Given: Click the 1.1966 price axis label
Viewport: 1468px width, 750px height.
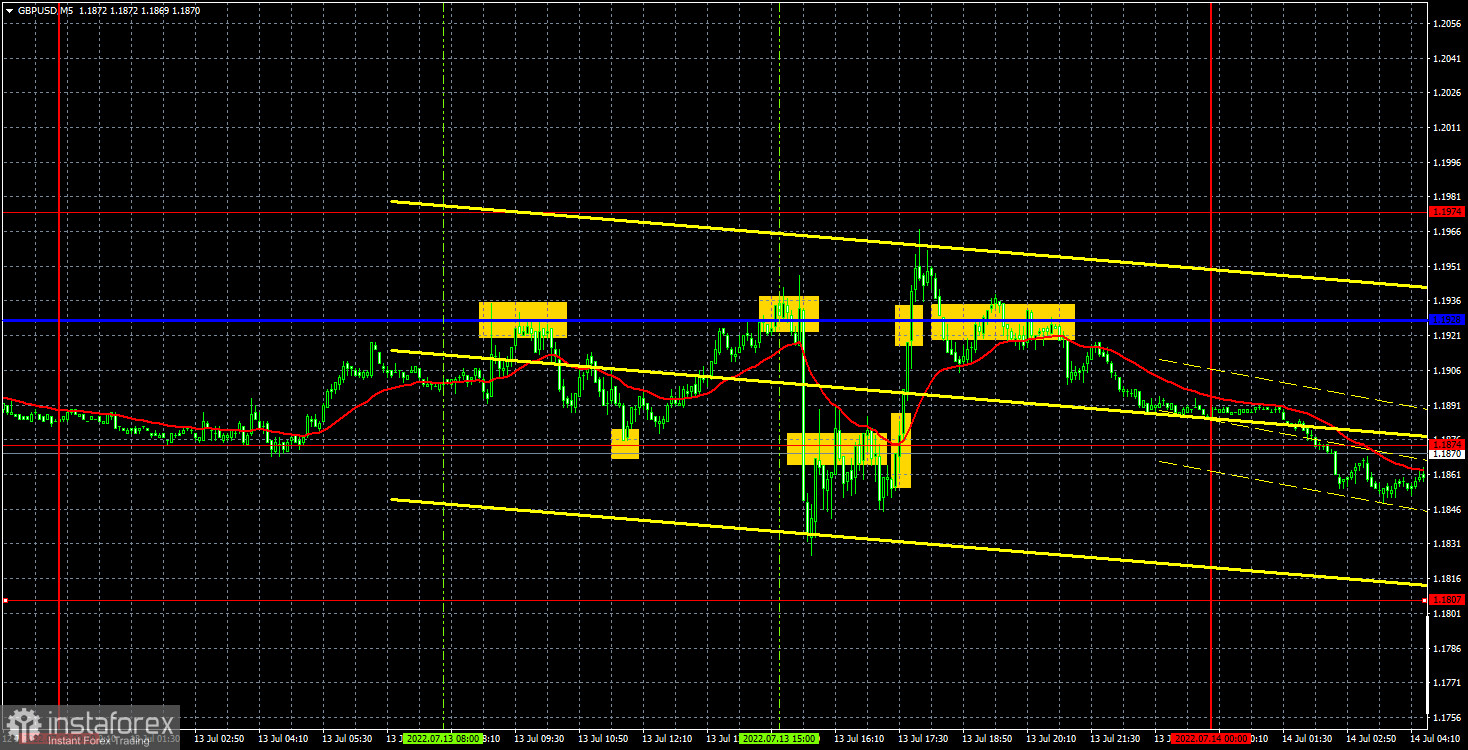Looking at the screenshot, I should click(x=1447, y=232).
